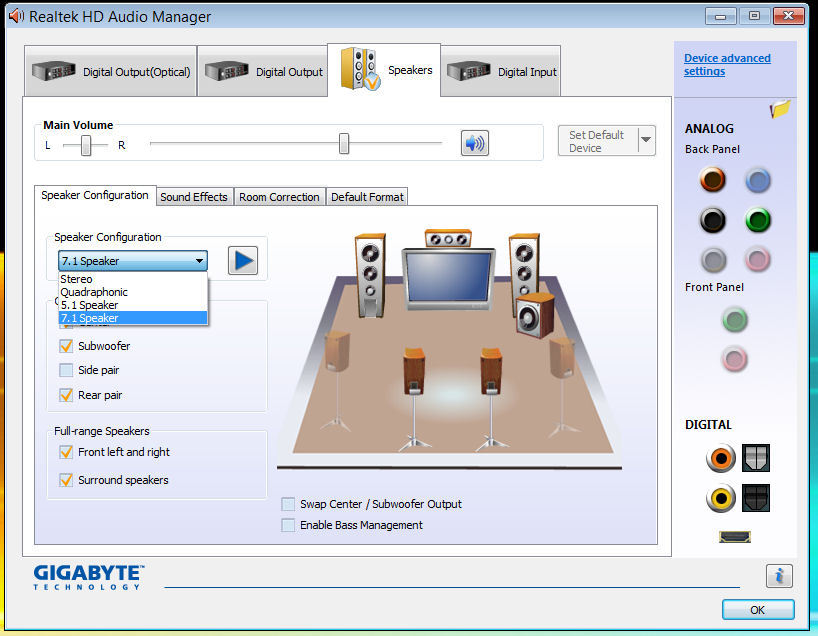Image resolution: width=818 pixels, height=636 pixels.
Task: Click the Set Default Device button
Action: point(598,141)
